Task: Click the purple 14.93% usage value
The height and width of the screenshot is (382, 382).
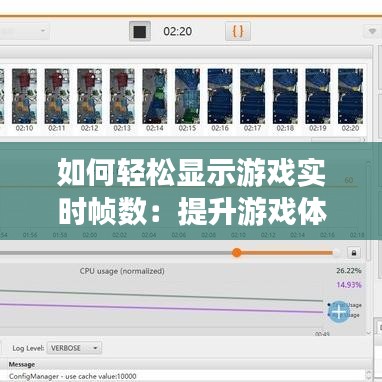Action: [349, 285]
